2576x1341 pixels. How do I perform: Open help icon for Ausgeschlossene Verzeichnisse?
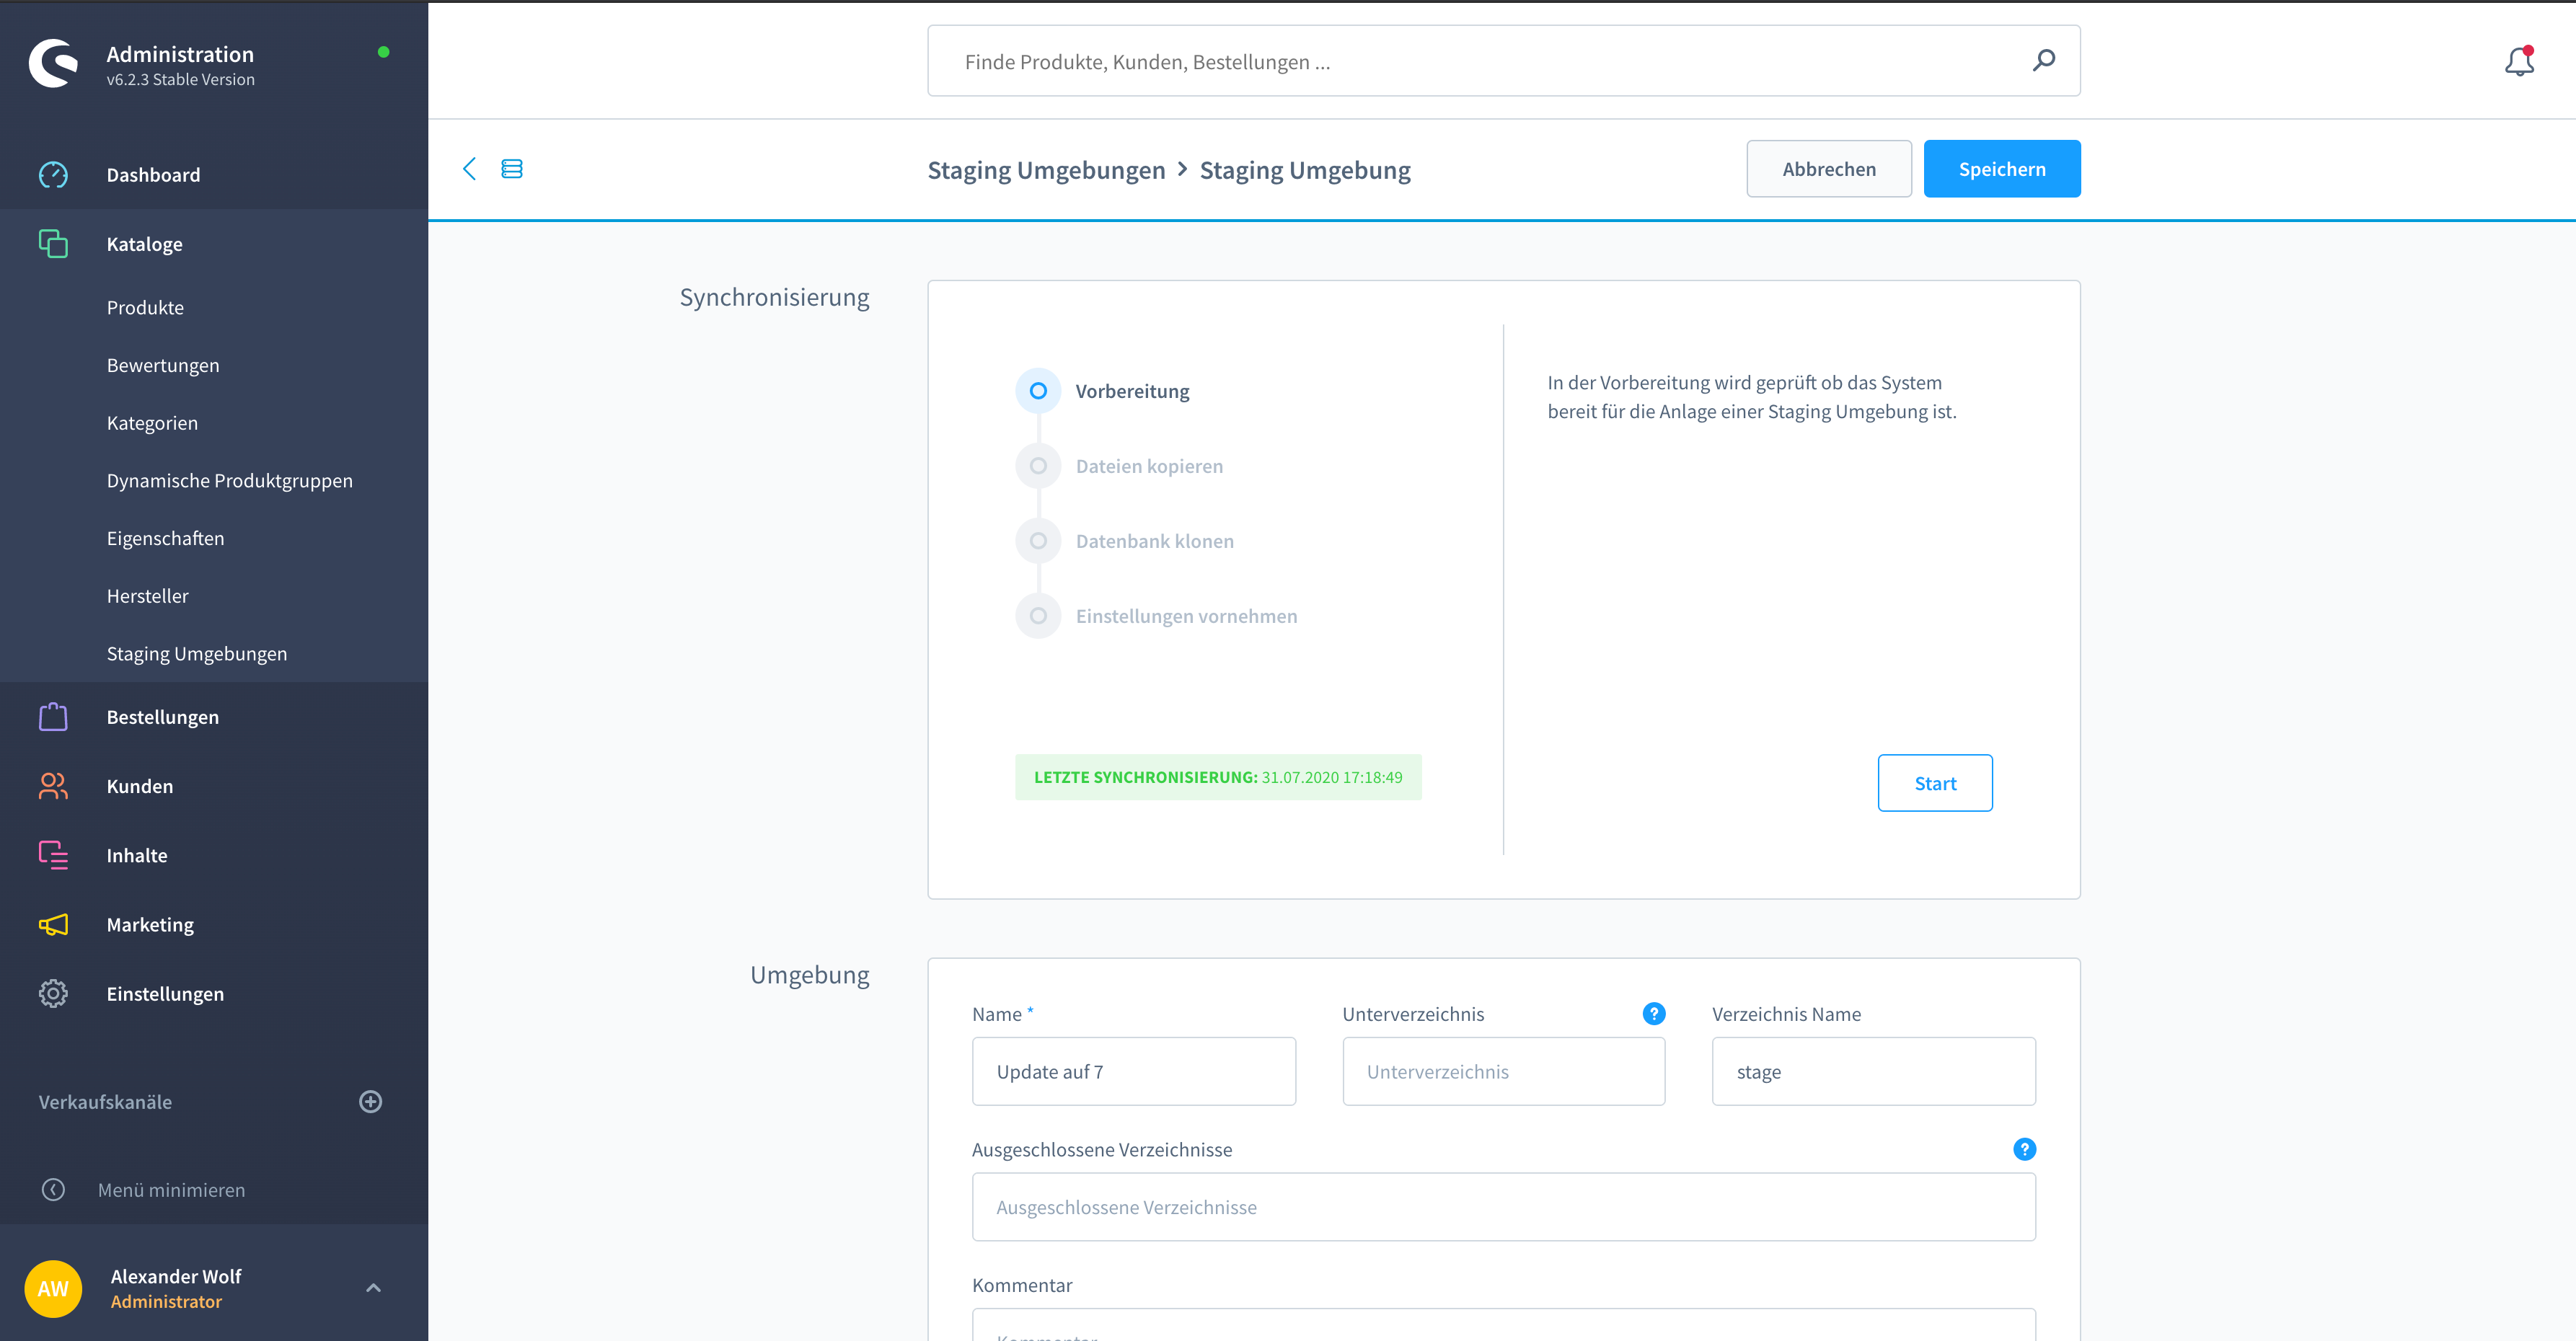coord(2025,1150)
